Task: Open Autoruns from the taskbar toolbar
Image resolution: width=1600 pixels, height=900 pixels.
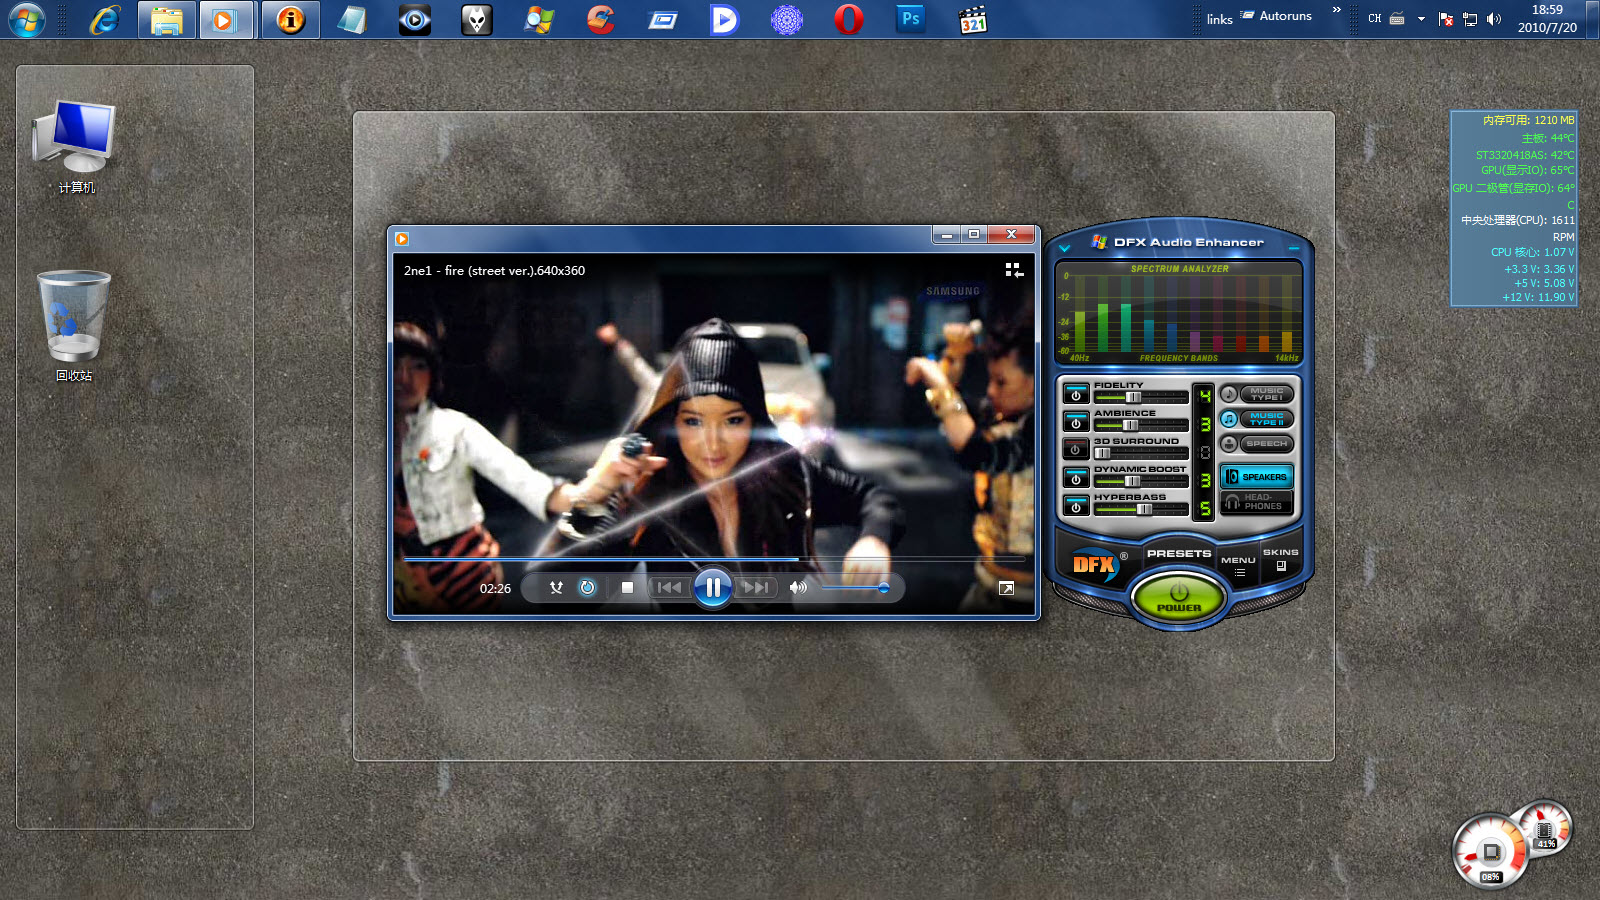Action: click(1276, 16)
